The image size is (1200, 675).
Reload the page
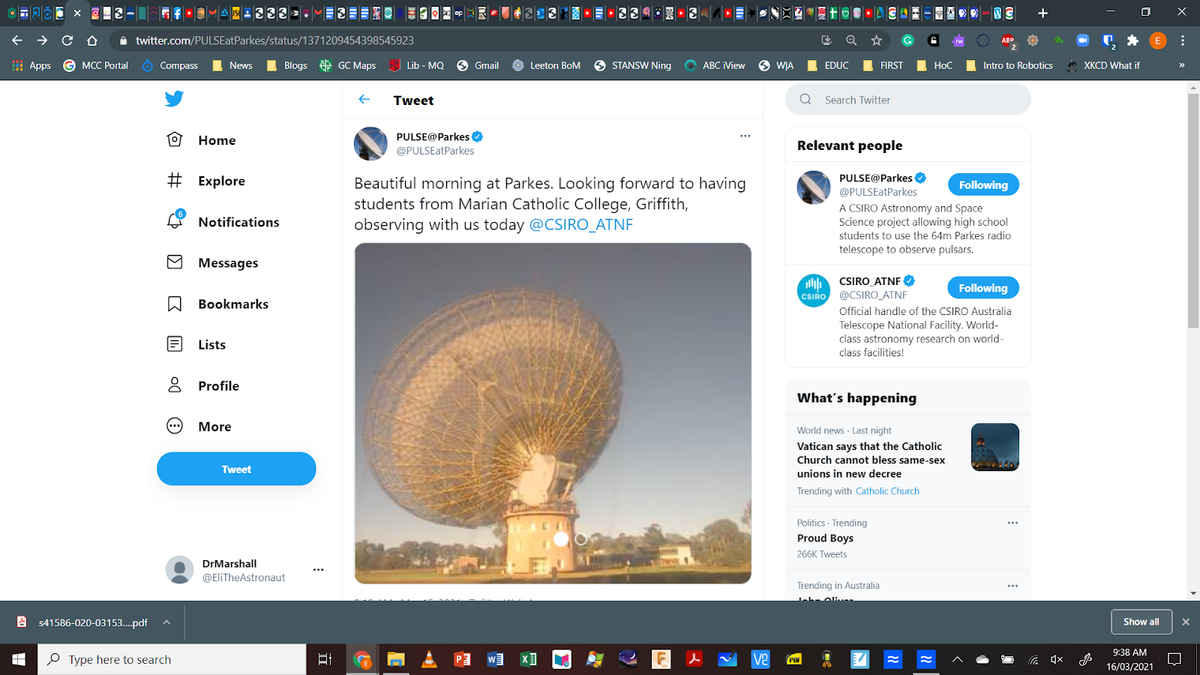67,40
